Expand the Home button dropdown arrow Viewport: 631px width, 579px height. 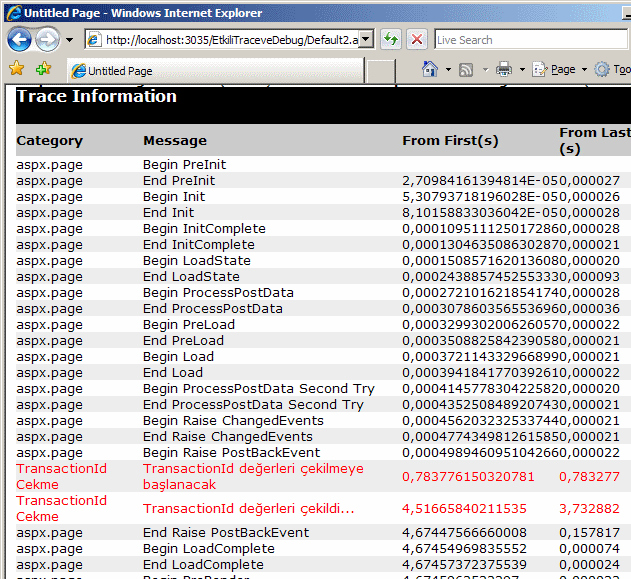446,70
